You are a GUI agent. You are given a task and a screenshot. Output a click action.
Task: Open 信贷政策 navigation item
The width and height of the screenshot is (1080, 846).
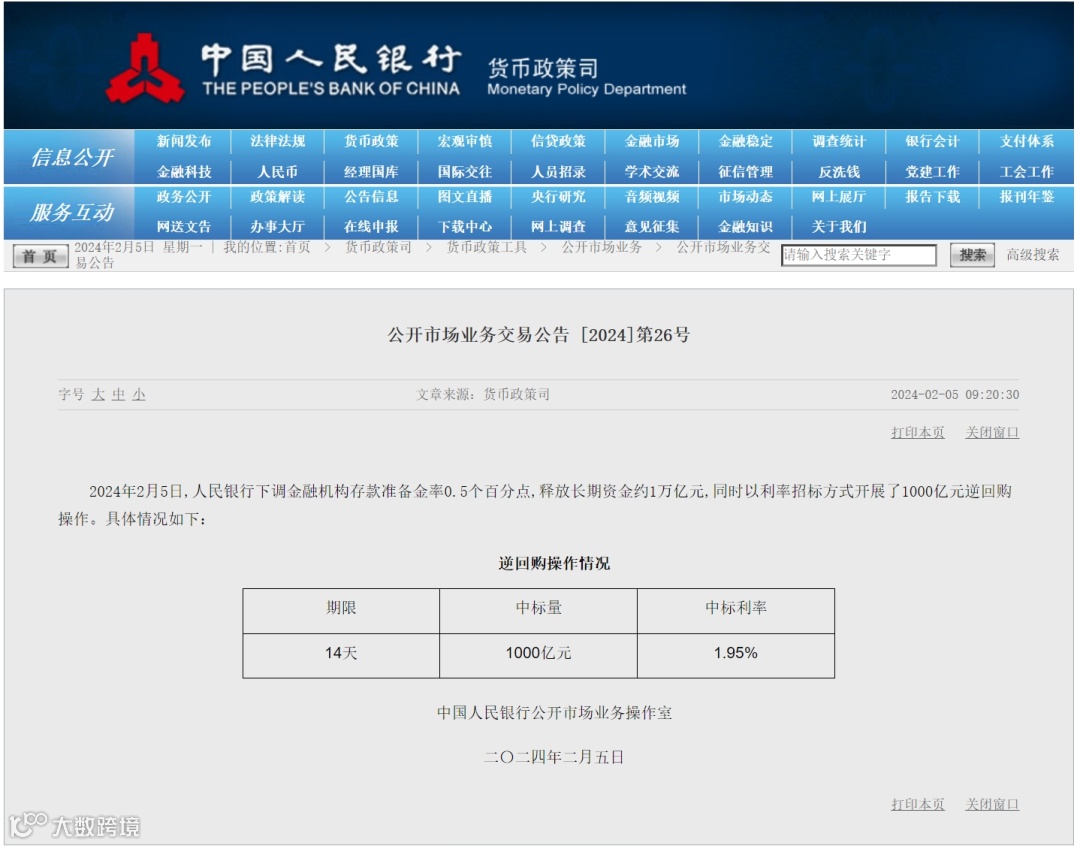(559, 141)
